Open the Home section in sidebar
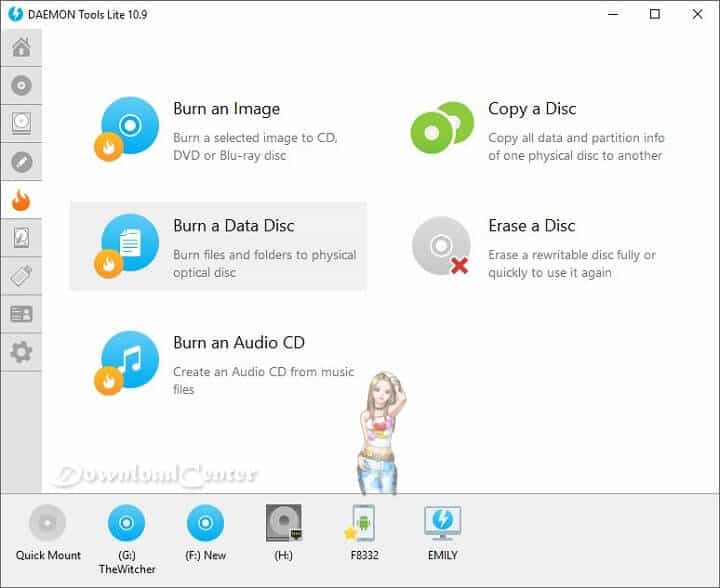This screenshot has height=588, width=720. click(x=21, y=47)
